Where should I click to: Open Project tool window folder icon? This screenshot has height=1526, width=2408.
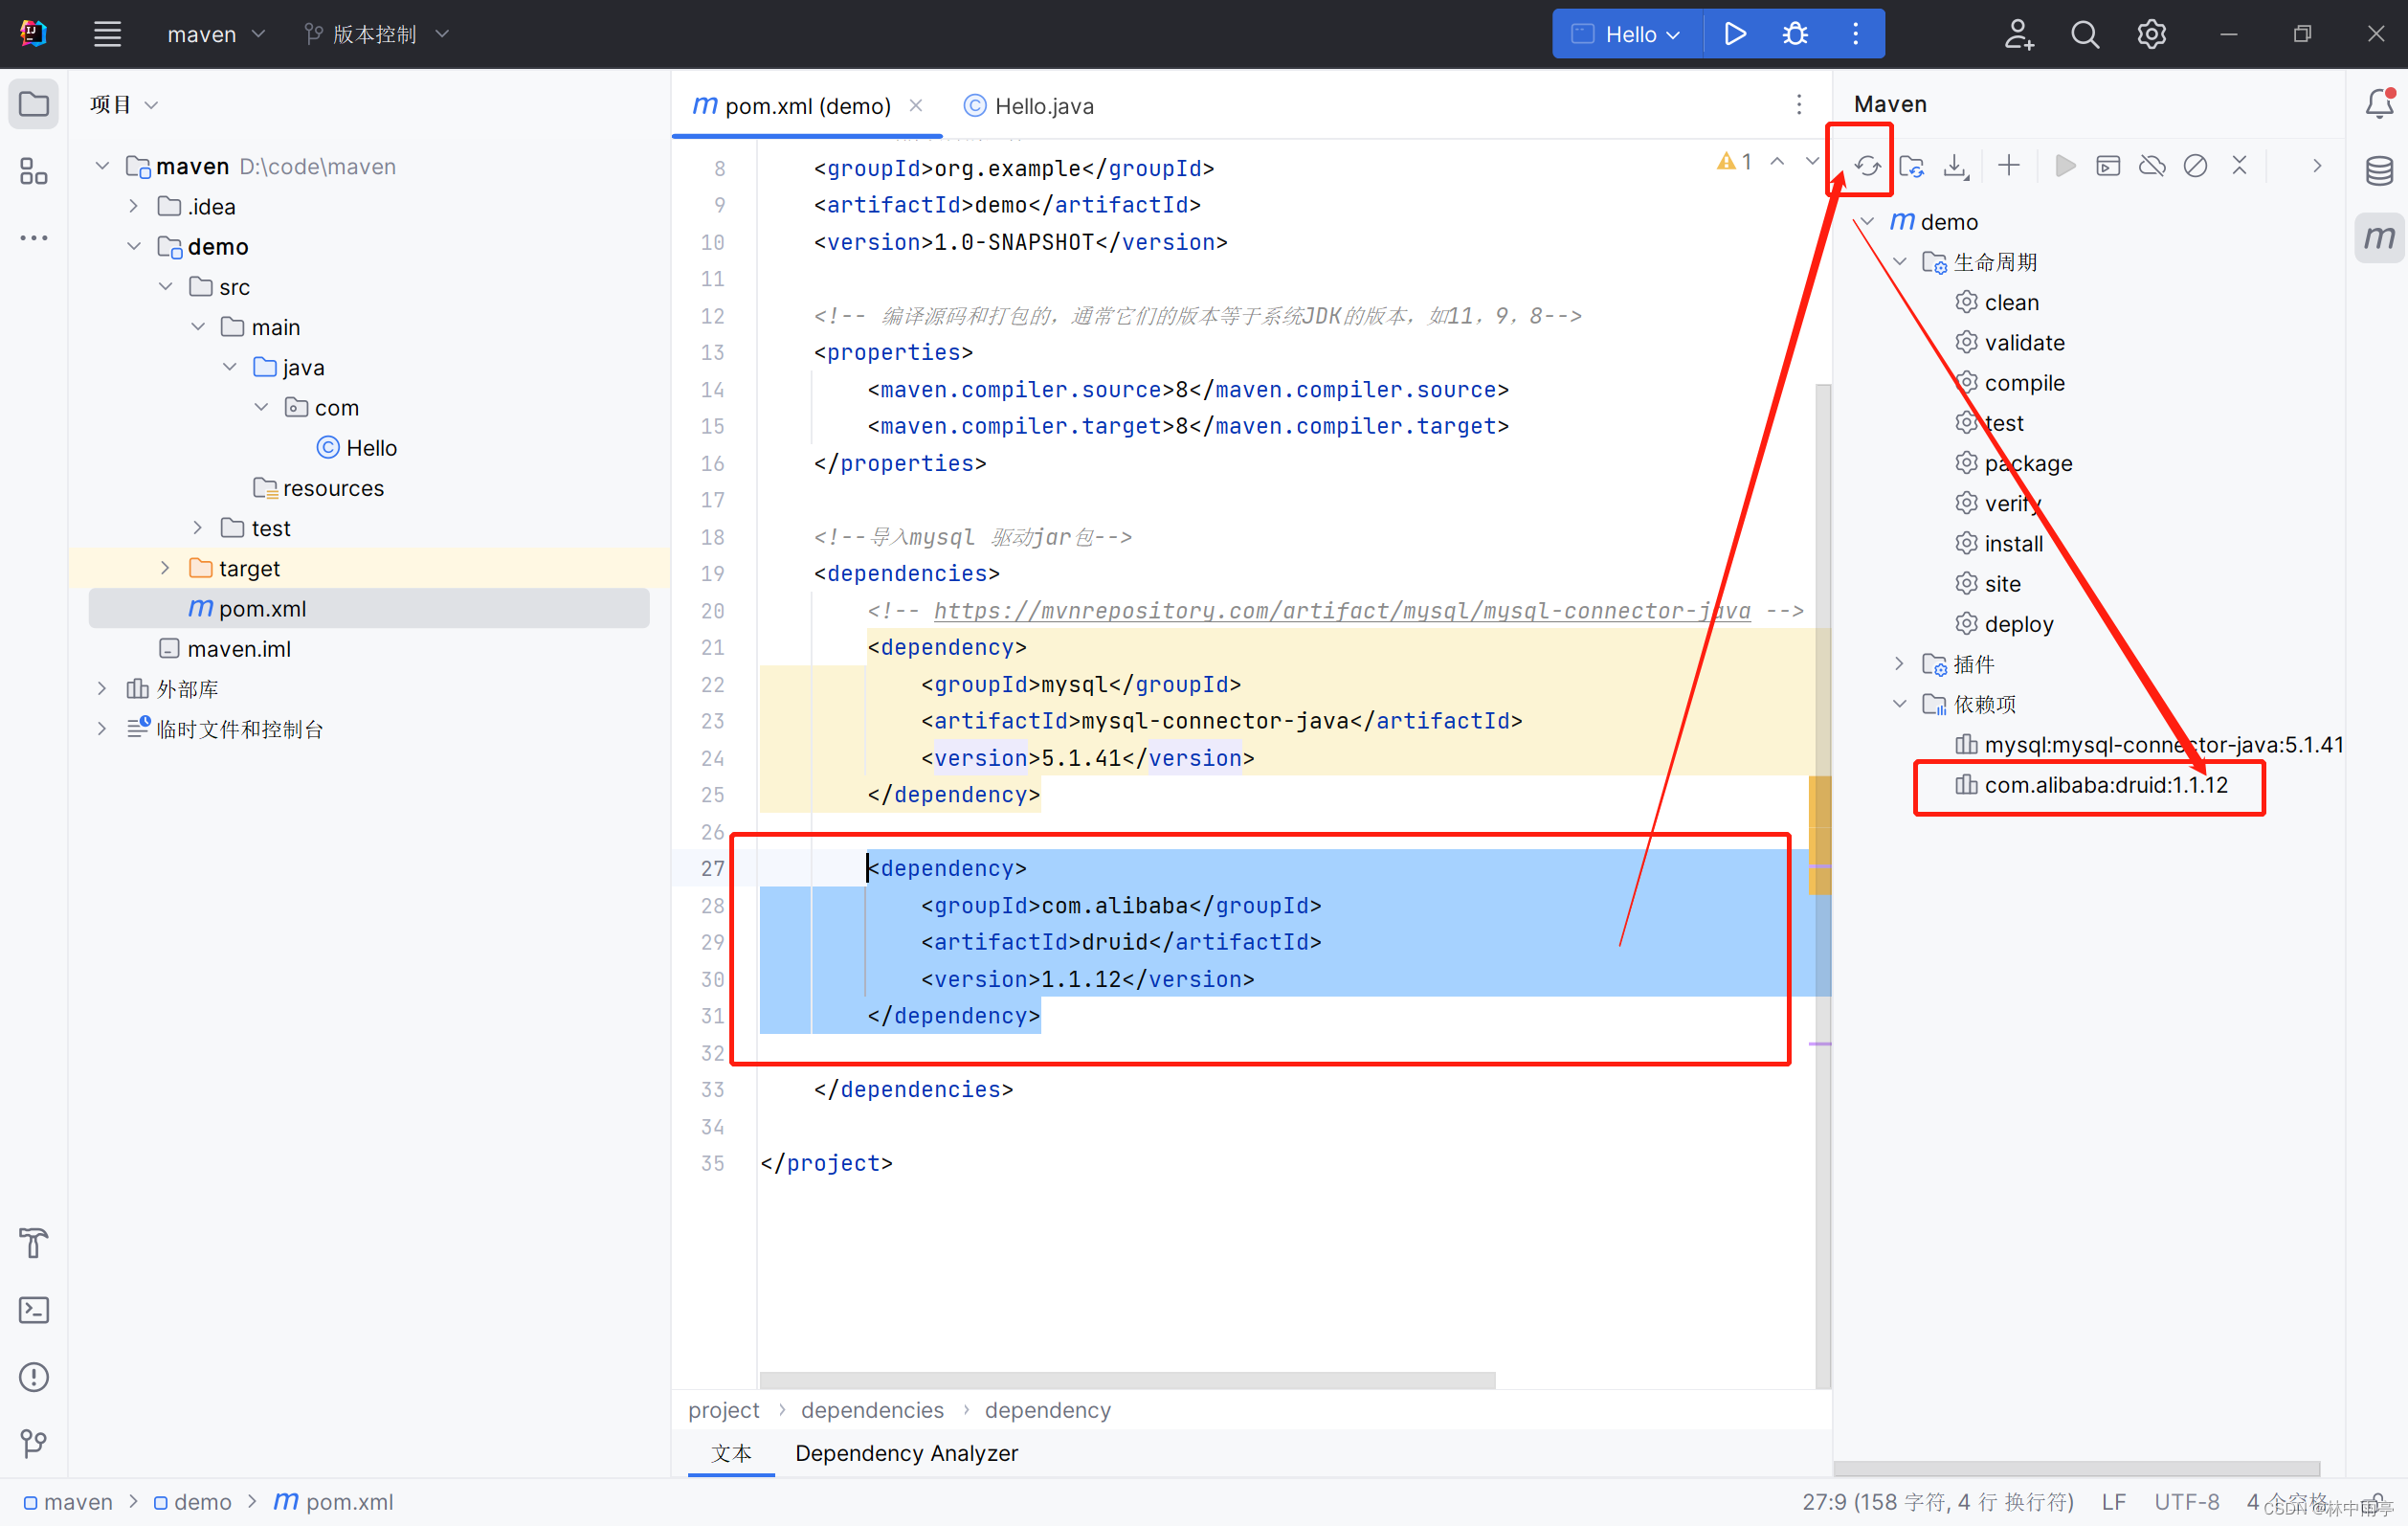click(34, 104)
